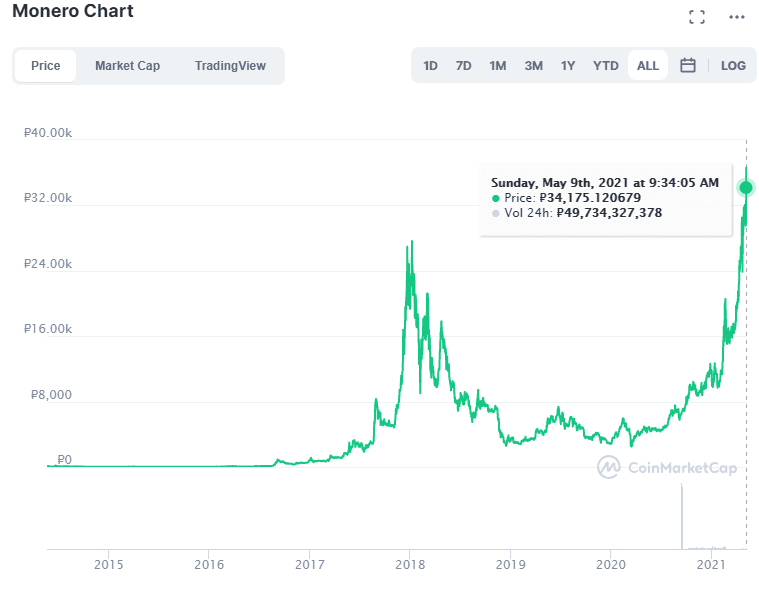Open the calendar date range picker
759x589 pixels.
688,66
